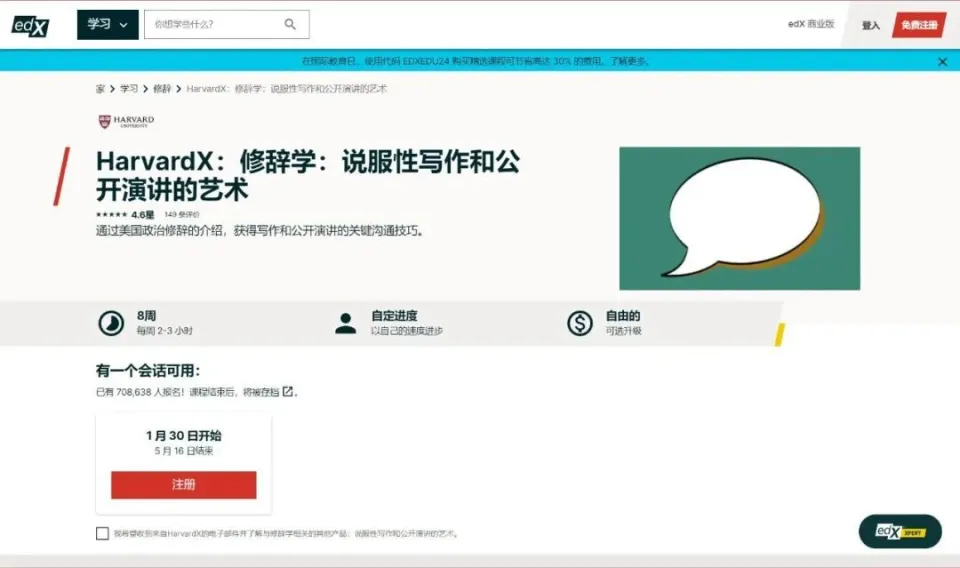The image size is (960, 568).
Task: Go to 家 in the breadcrumb
Action: pos(100,89)
